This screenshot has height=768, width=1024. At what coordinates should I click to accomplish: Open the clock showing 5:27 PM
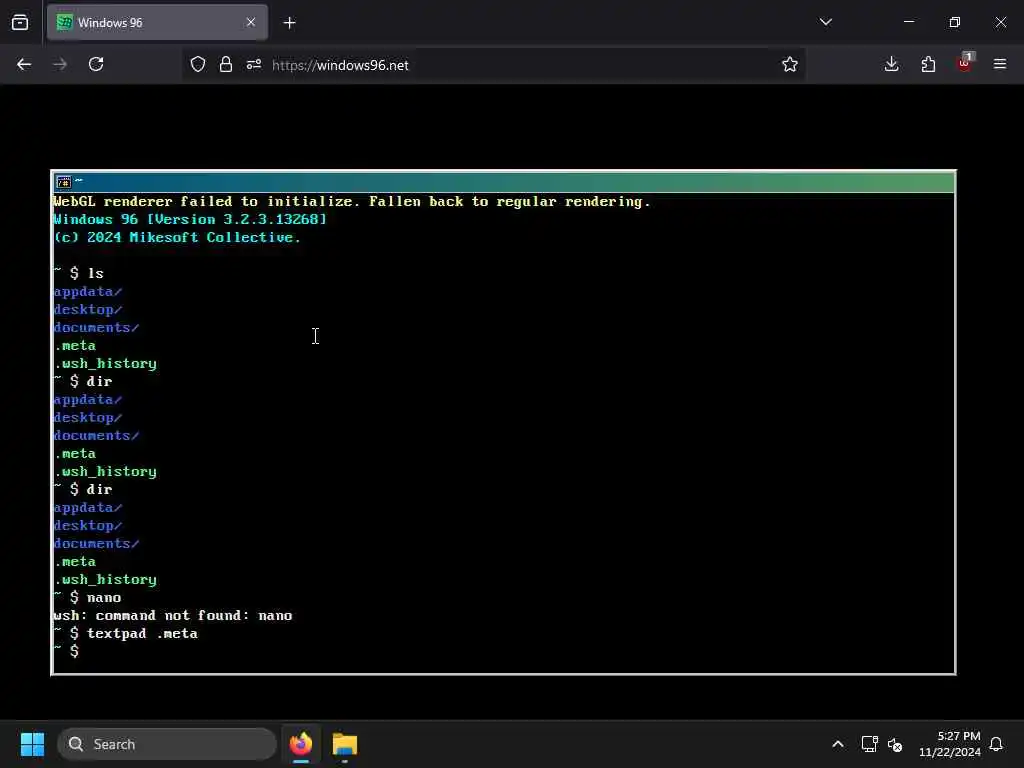(x=950, y=744)
